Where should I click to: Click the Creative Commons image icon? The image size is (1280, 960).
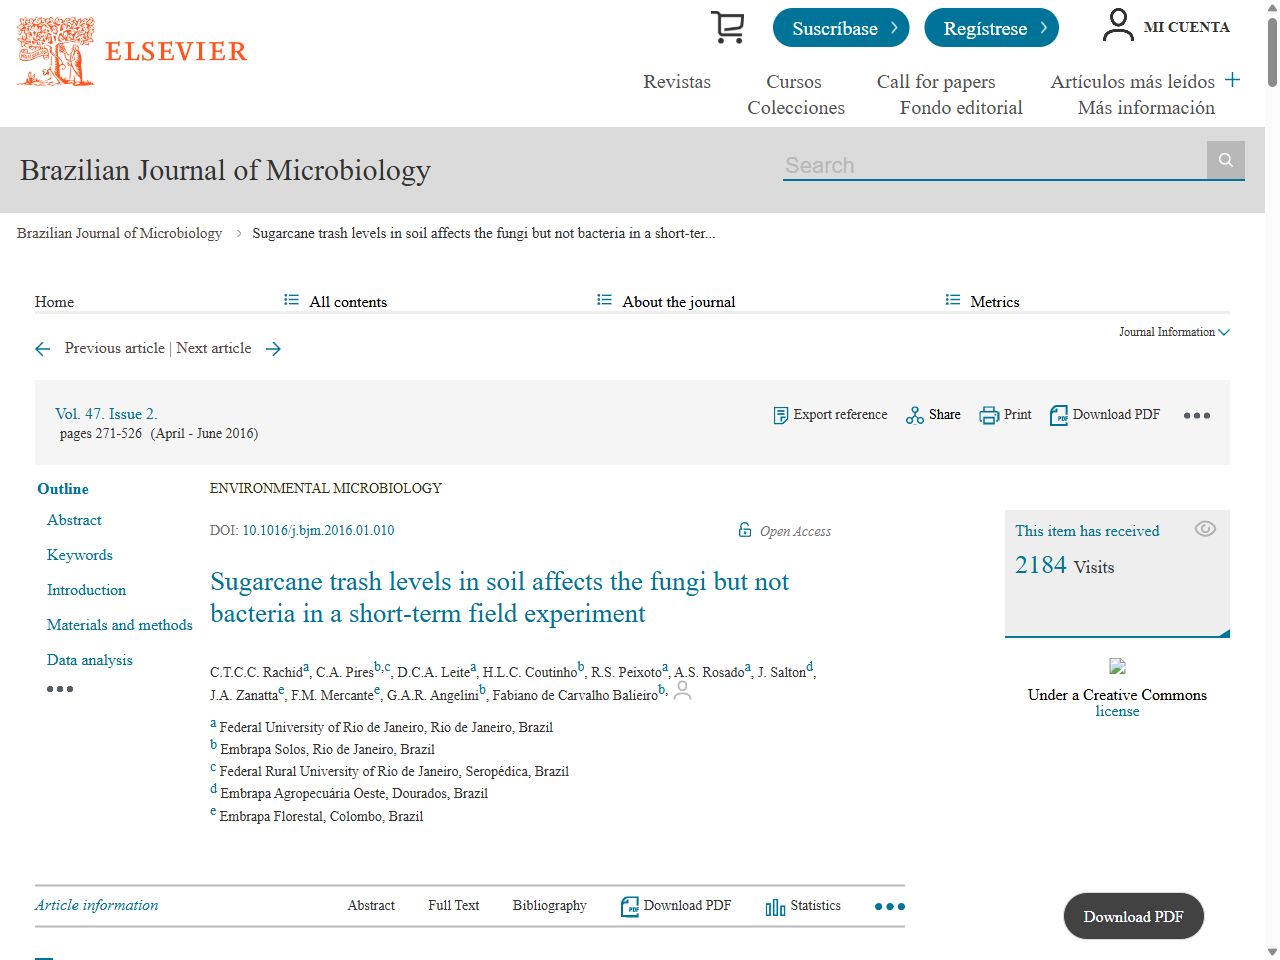coord(1118,666)
